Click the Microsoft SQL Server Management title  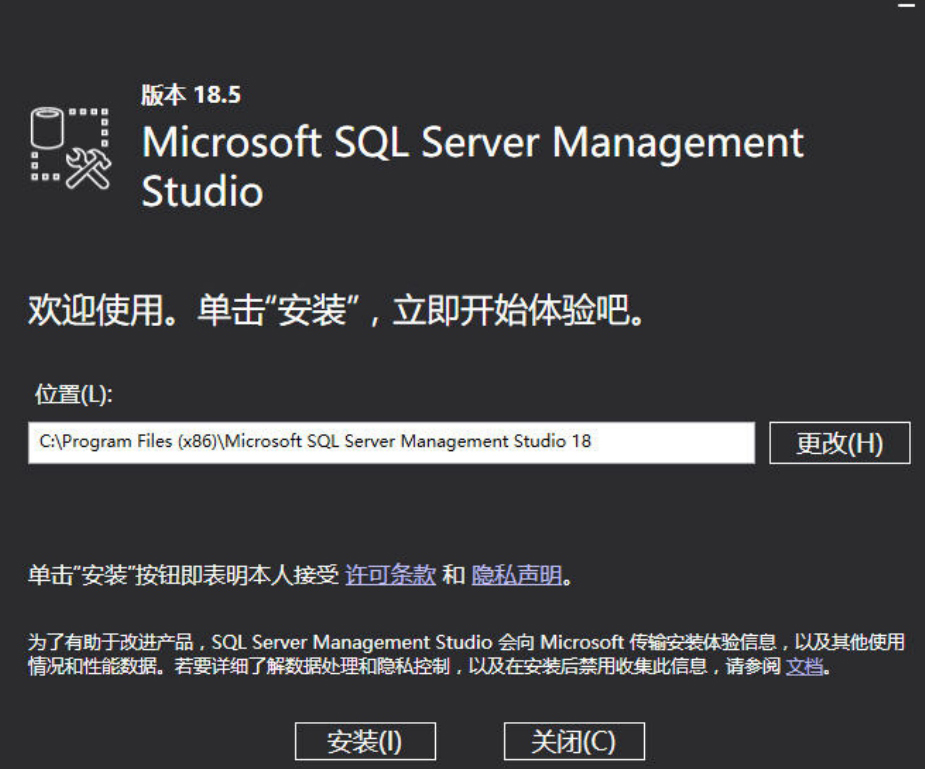point(471,143)
